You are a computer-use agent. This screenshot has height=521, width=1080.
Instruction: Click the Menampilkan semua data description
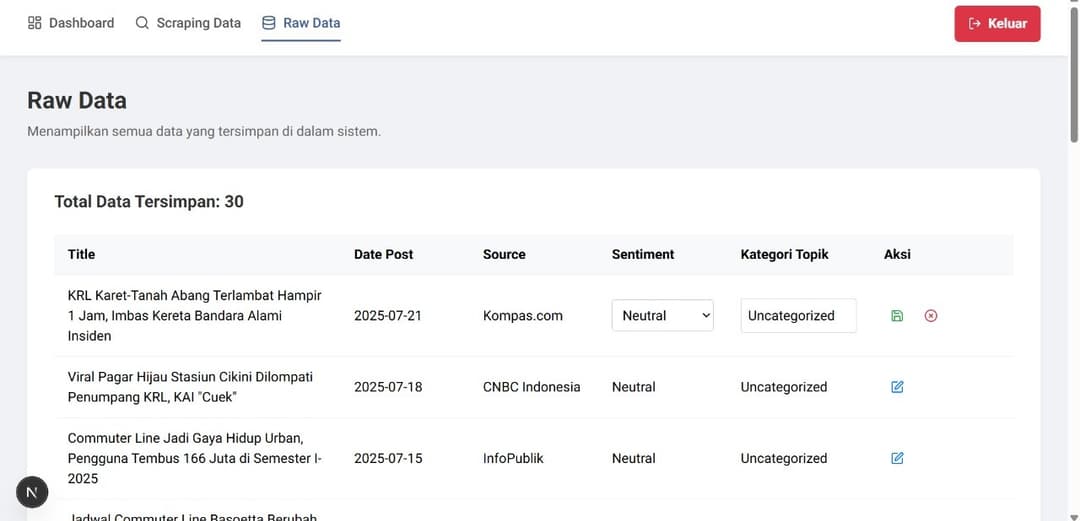[x=204, y=131]
